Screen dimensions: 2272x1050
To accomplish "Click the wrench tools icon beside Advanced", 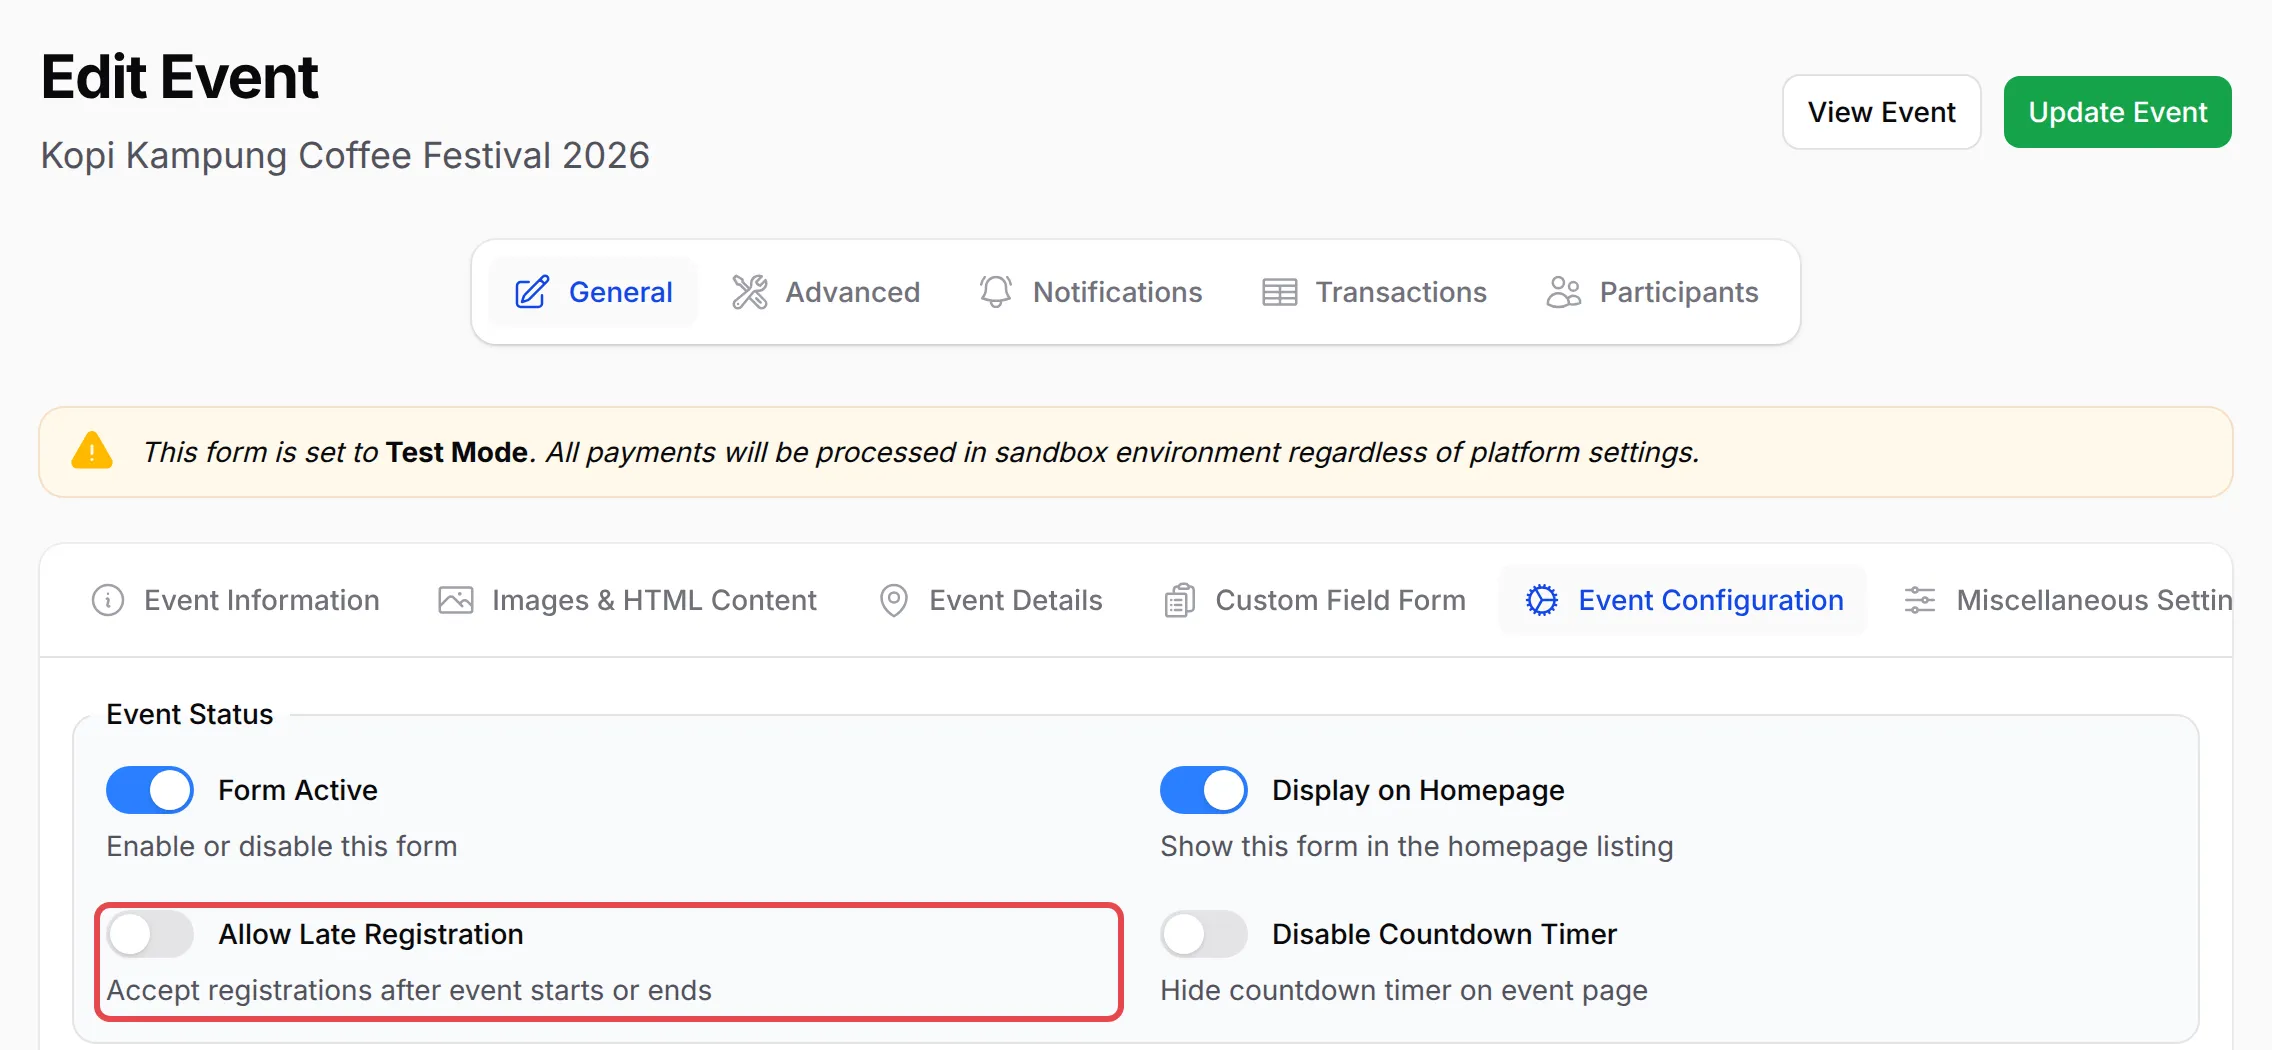I will tap(749, 292).
